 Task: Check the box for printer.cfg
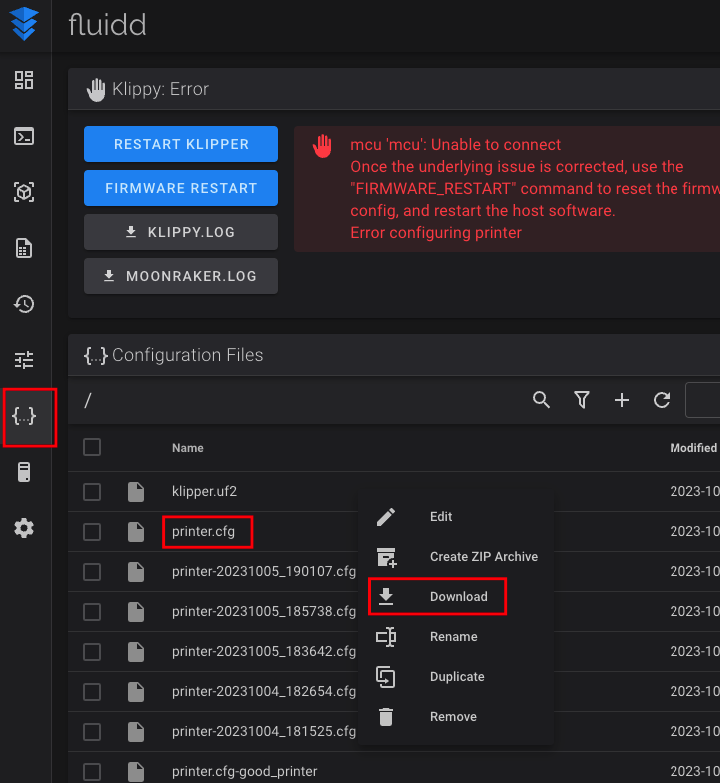92,532
